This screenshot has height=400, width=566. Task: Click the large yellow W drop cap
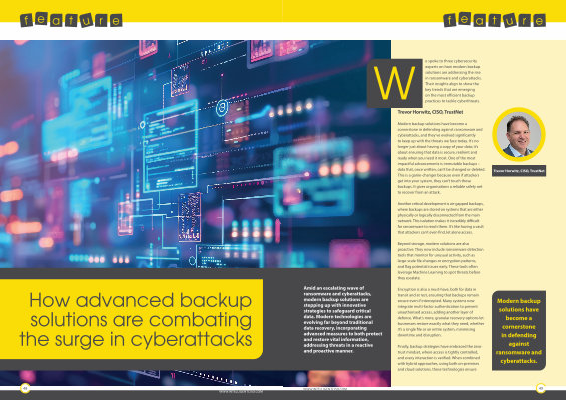click(x=394, y=83)
